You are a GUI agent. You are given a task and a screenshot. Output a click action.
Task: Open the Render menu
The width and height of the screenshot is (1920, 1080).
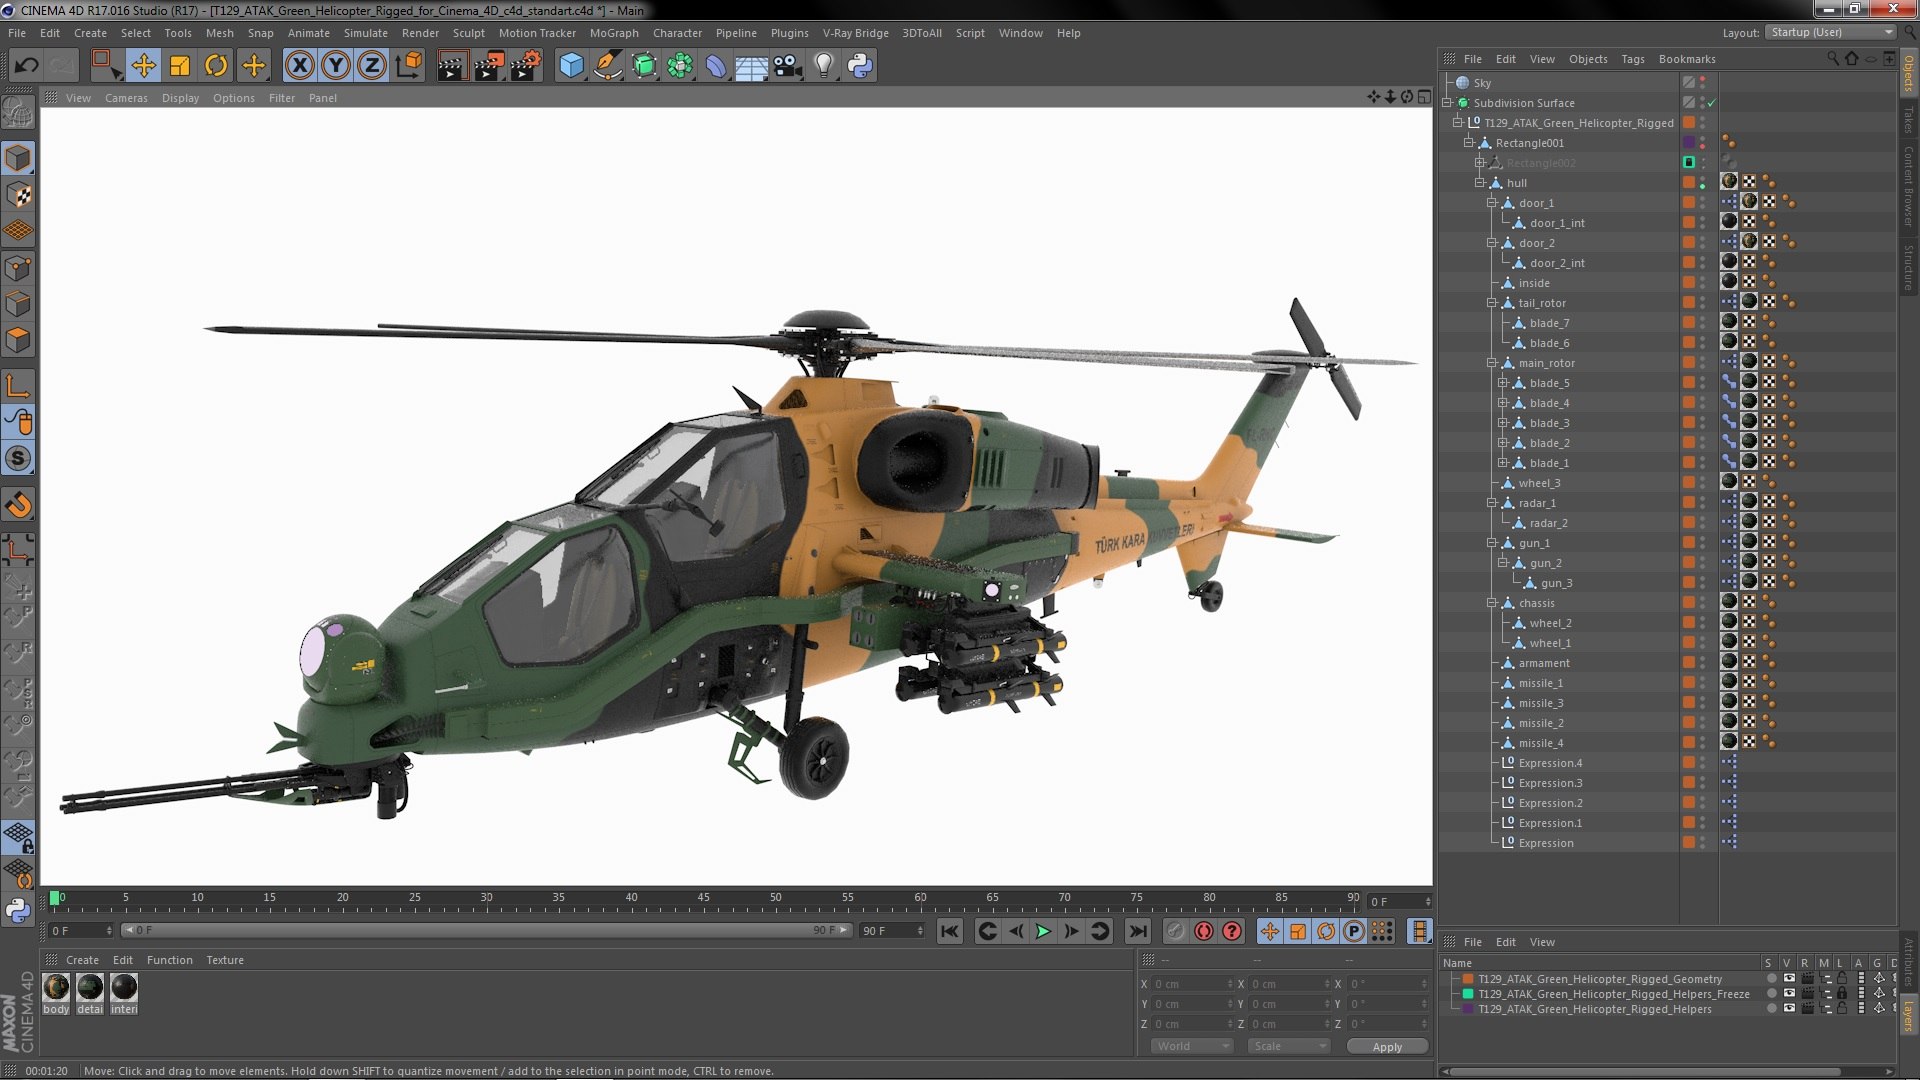click(420, 33)
